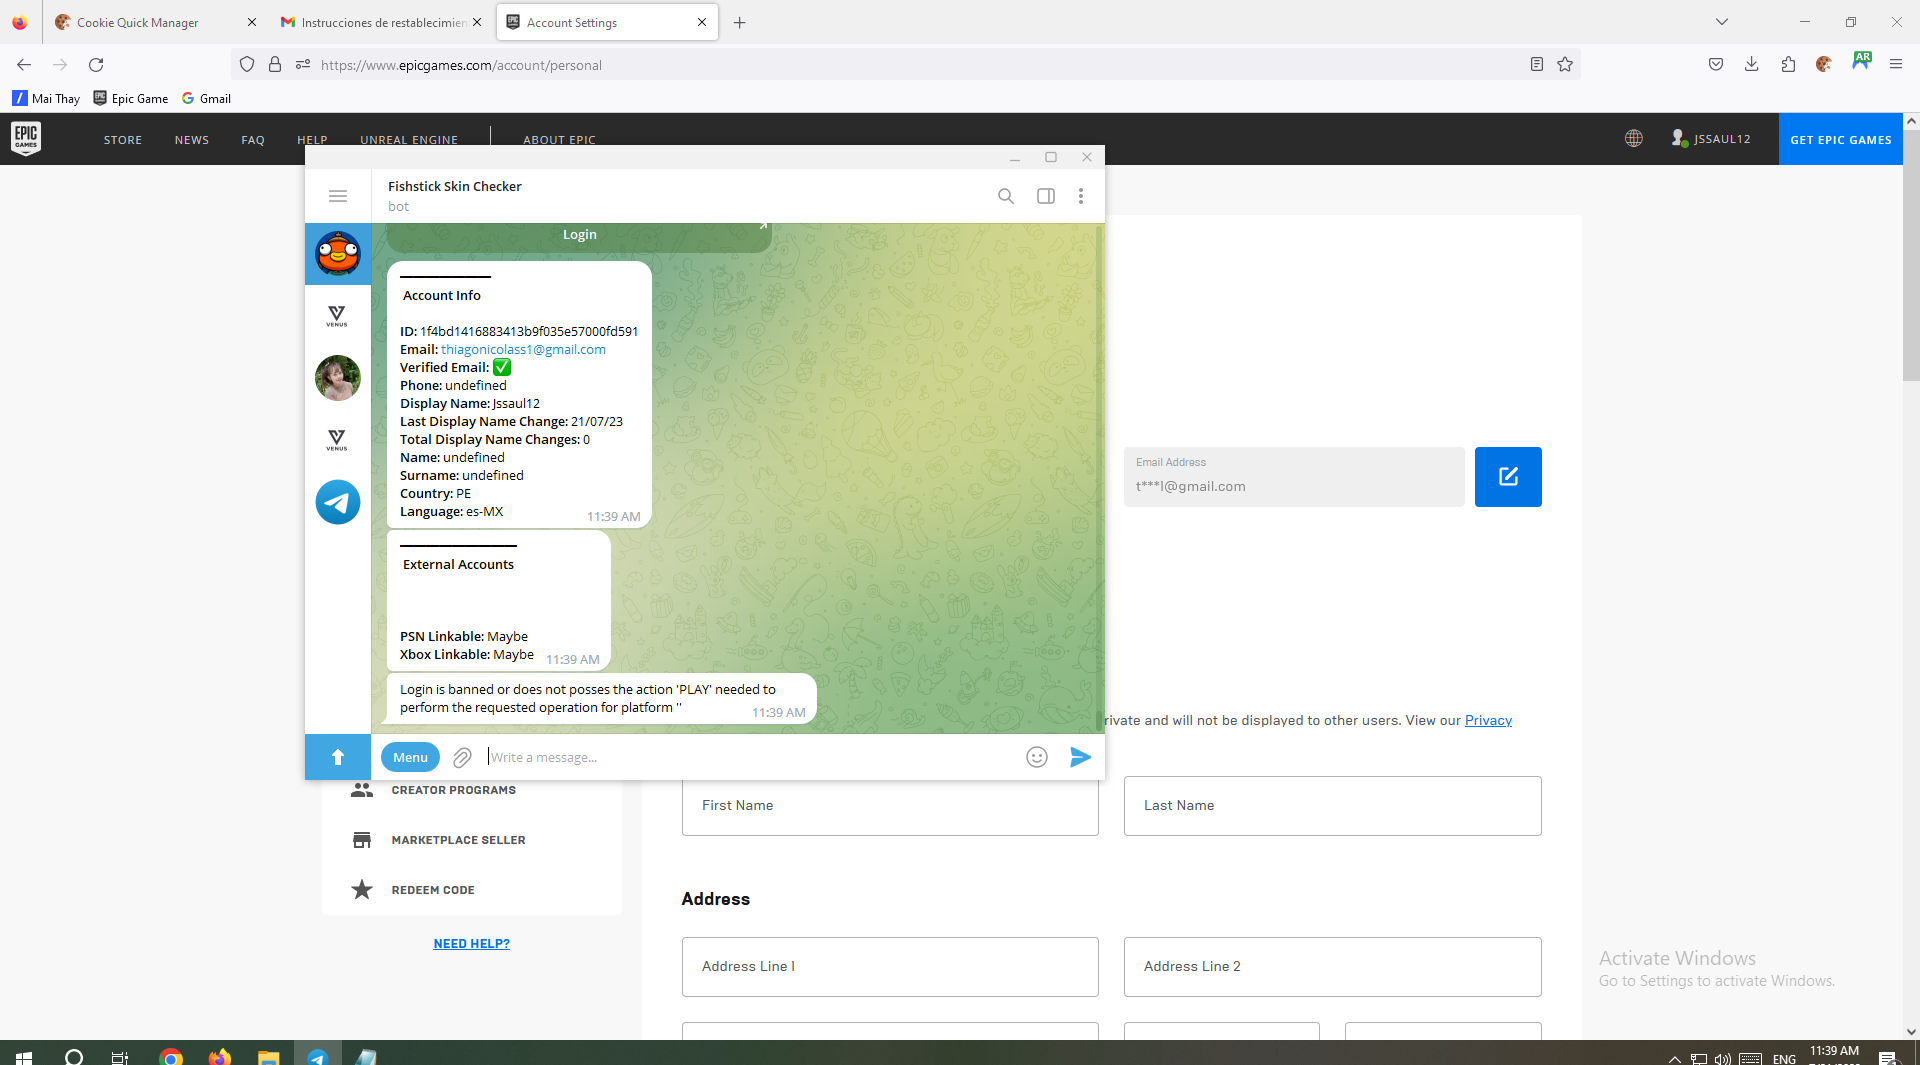Focus the Write a message field
This screenshot has height=1065, width=1920.
pos(750,757)
